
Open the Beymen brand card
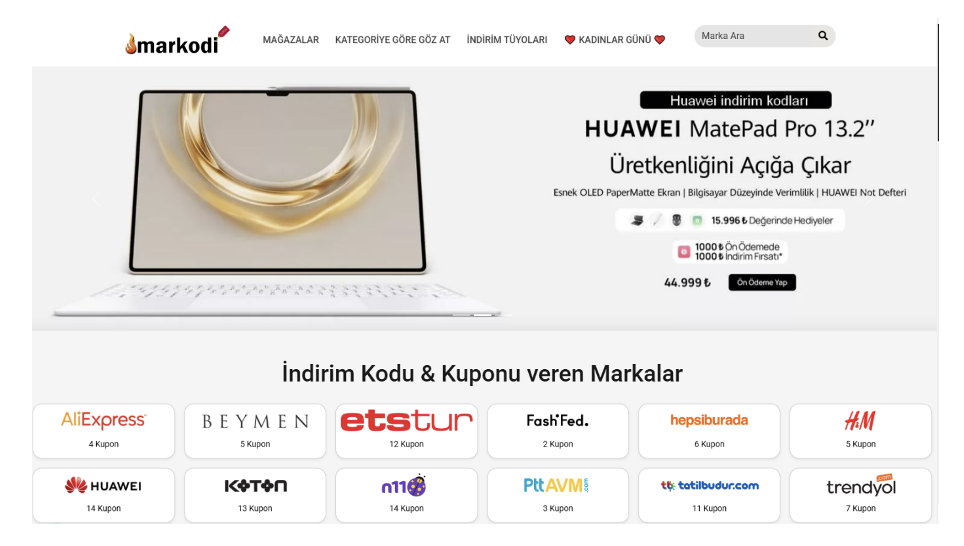255,431
